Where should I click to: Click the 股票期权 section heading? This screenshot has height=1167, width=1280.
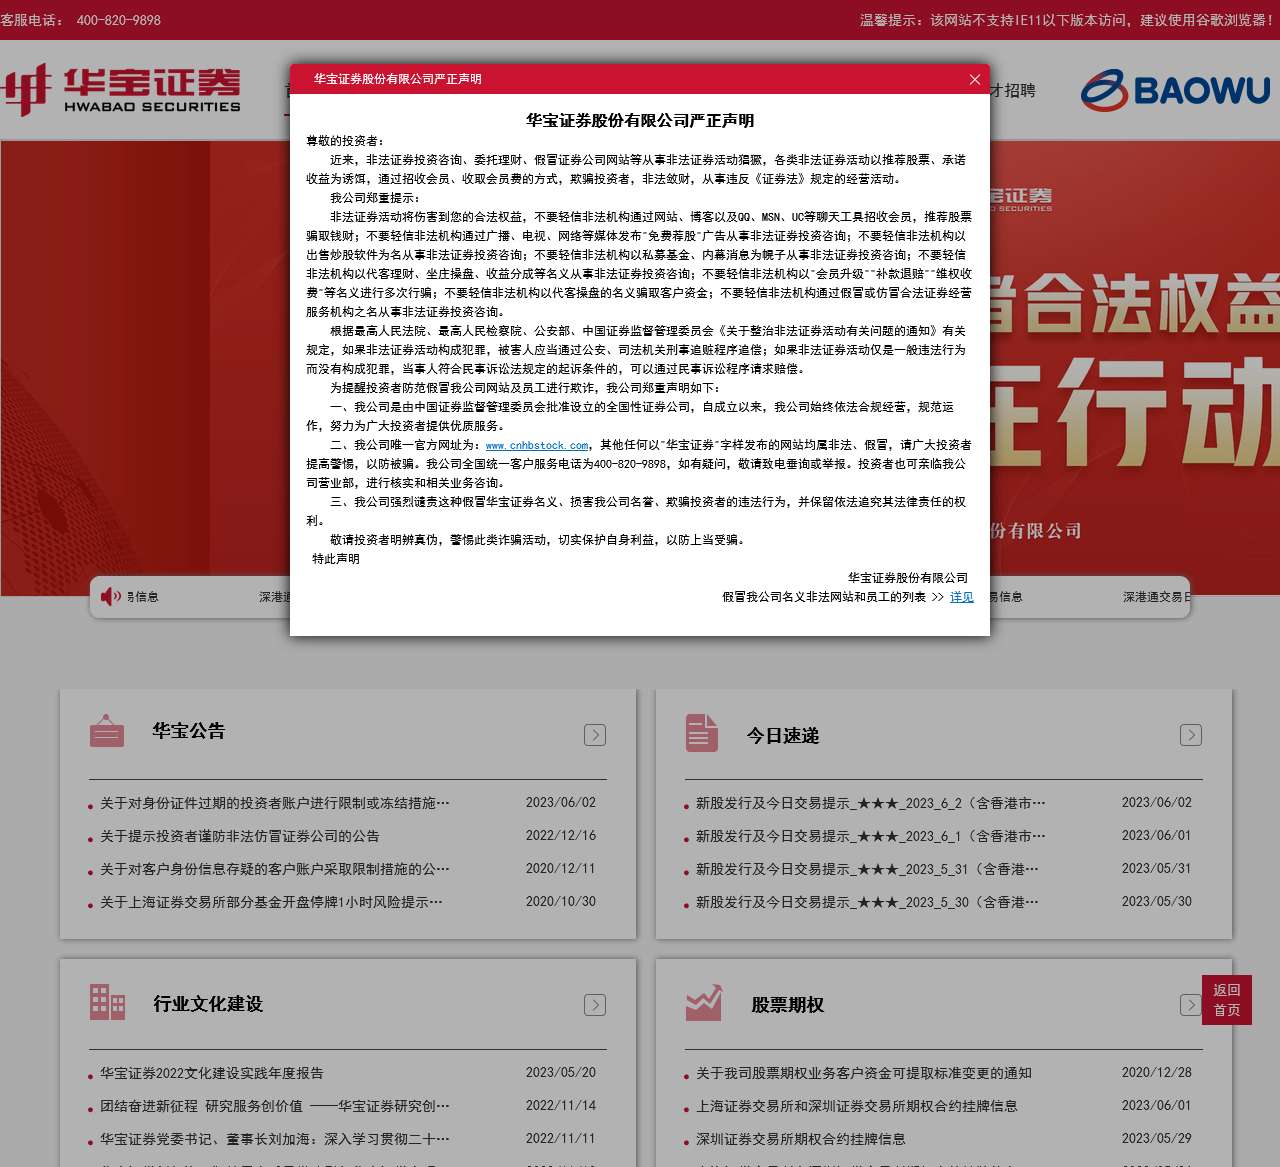coord(788,1005)
